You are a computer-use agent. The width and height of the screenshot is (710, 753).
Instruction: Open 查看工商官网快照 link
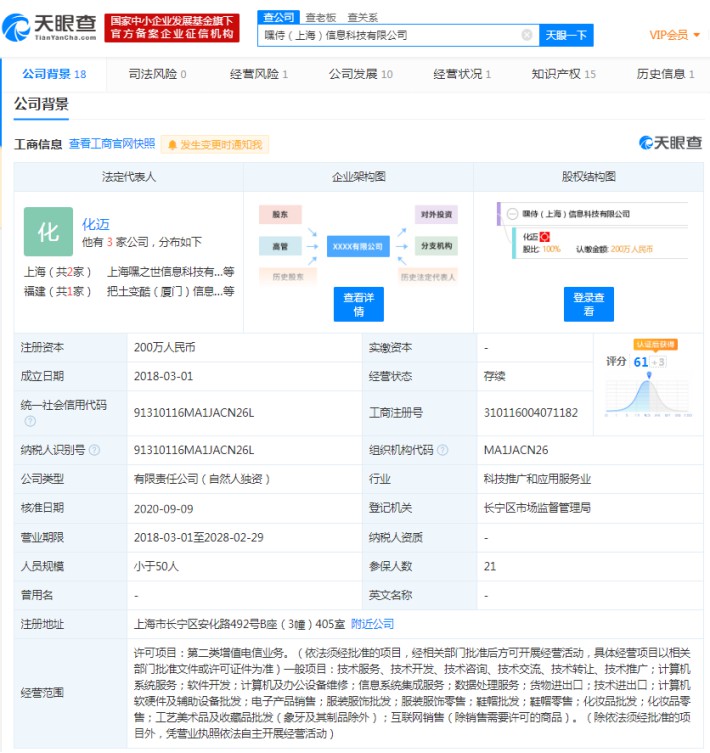(112, 144)
